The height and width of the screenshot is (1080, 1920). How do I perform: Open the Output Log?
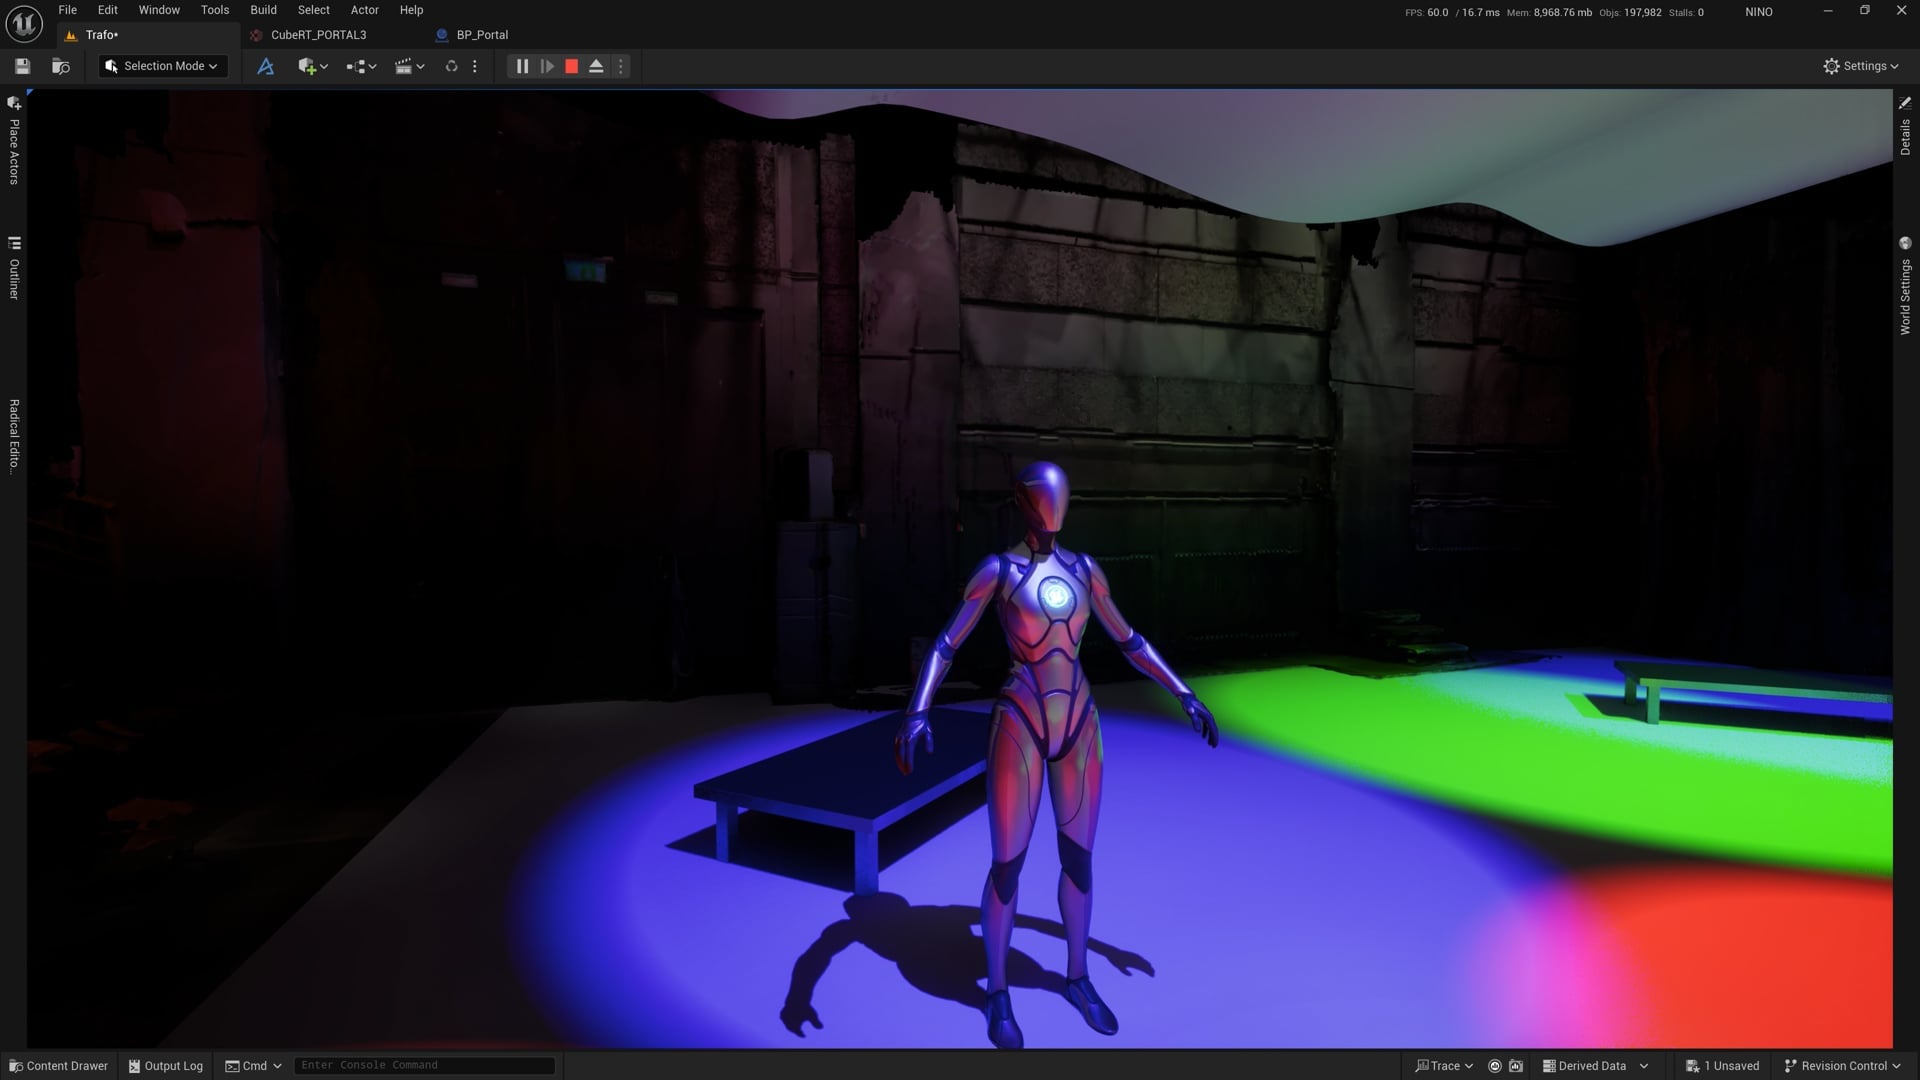165,1066
